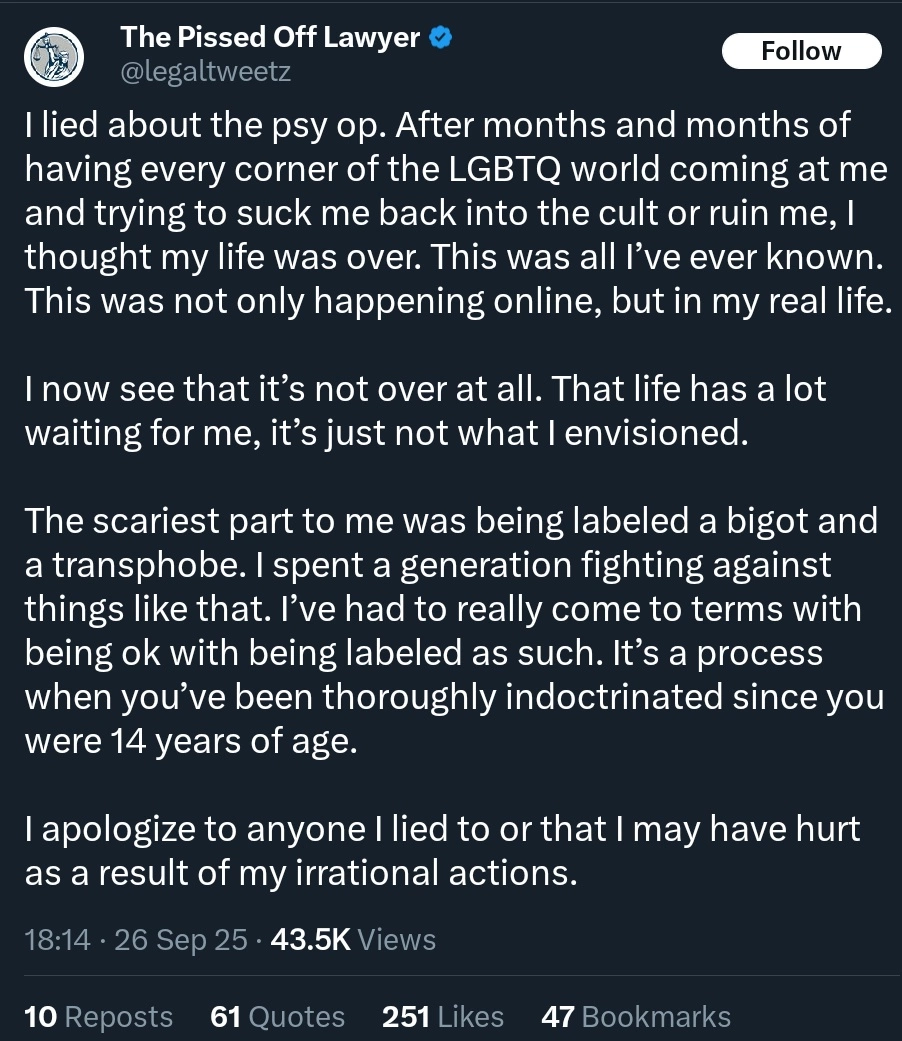Viewport: 902px width, 1041px height.
Task: Open the 10 Reposts list
Action: pyautogui.click(x=98, y=1017)
